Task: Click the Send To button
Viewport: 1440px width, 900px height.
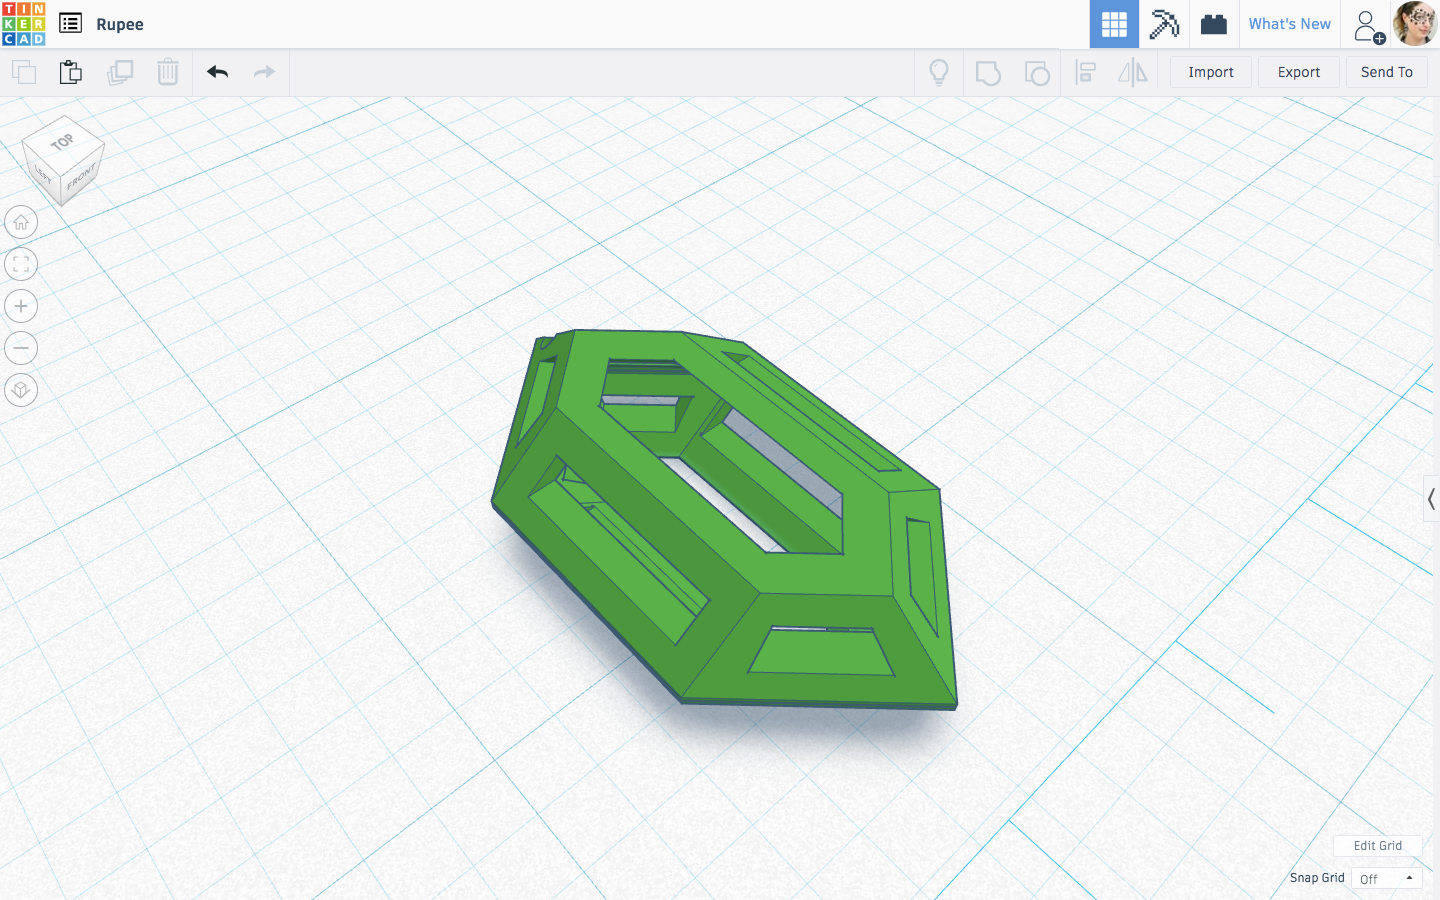Action: coord(1387,72)
